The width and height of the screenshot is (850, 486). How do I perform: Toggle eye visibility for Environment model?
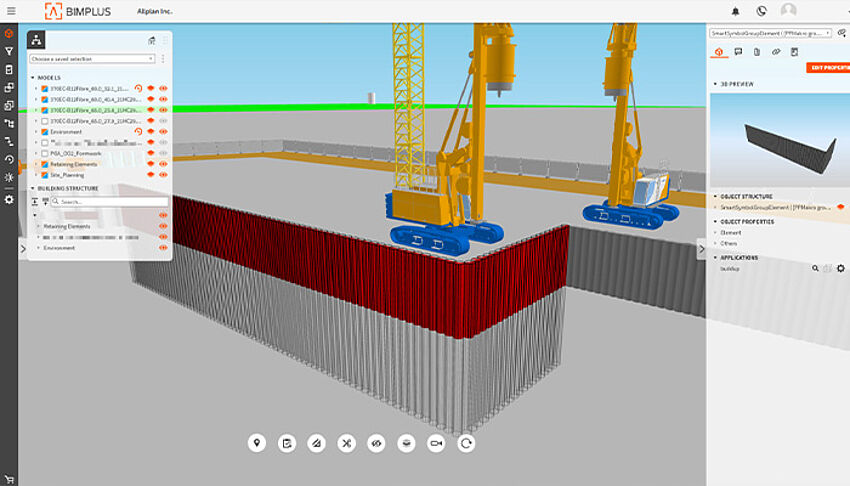(x=162, y=132)
